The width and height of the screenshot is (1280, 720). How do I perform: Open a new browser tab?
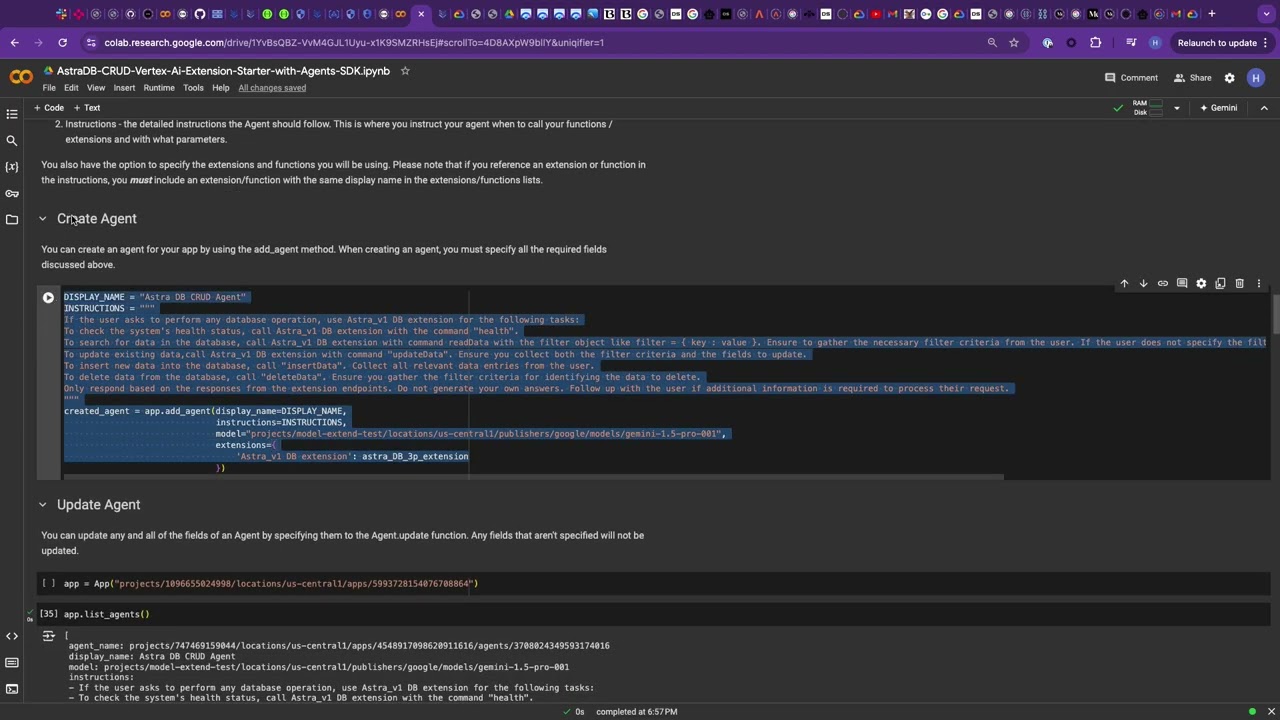(1212, 14)
